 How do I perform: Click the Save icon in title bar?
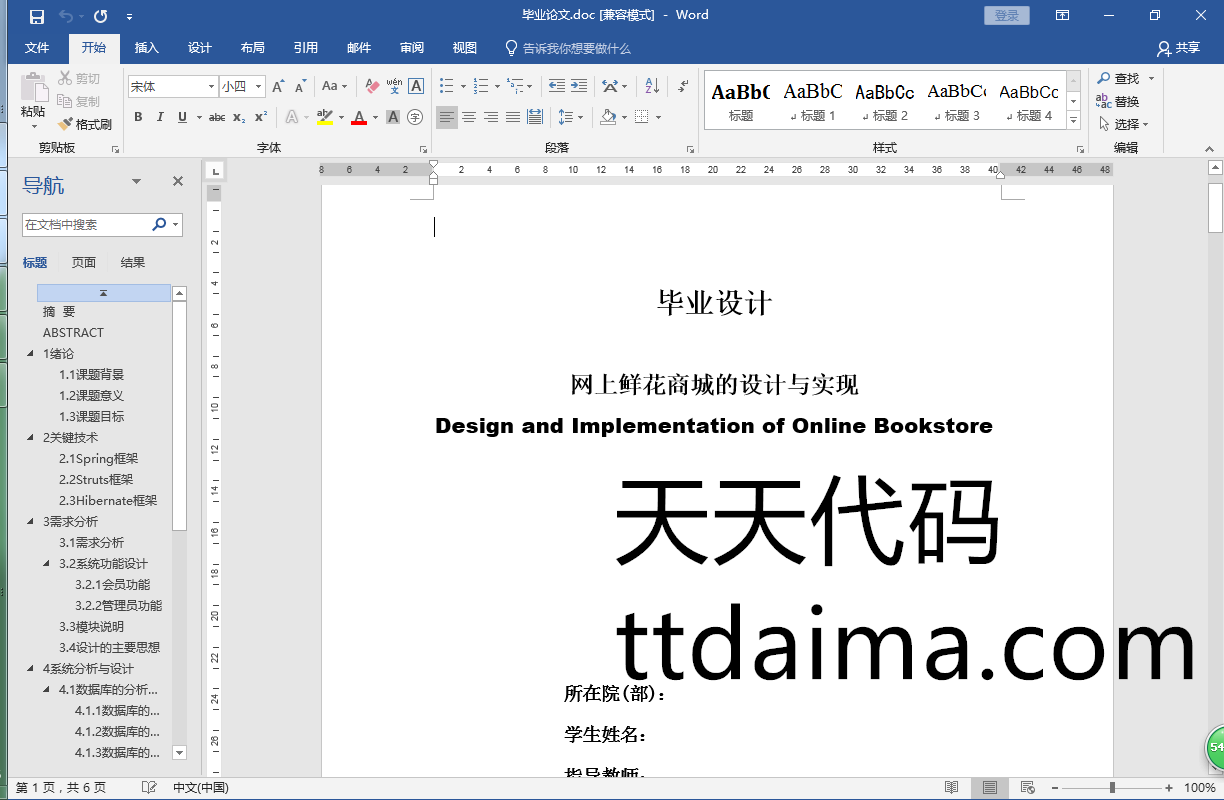(x=37, y=16)
